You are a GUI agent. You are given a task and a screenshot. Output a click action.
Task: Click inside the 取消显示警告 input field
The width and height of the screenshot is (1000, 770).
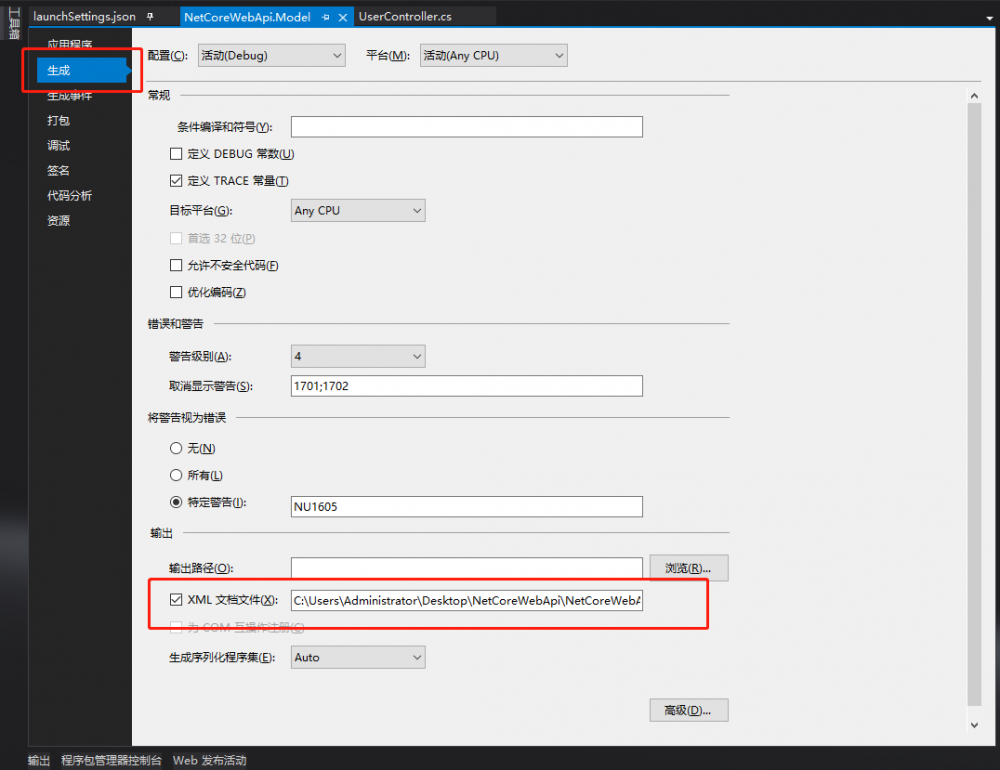click(x=466, y=385)
